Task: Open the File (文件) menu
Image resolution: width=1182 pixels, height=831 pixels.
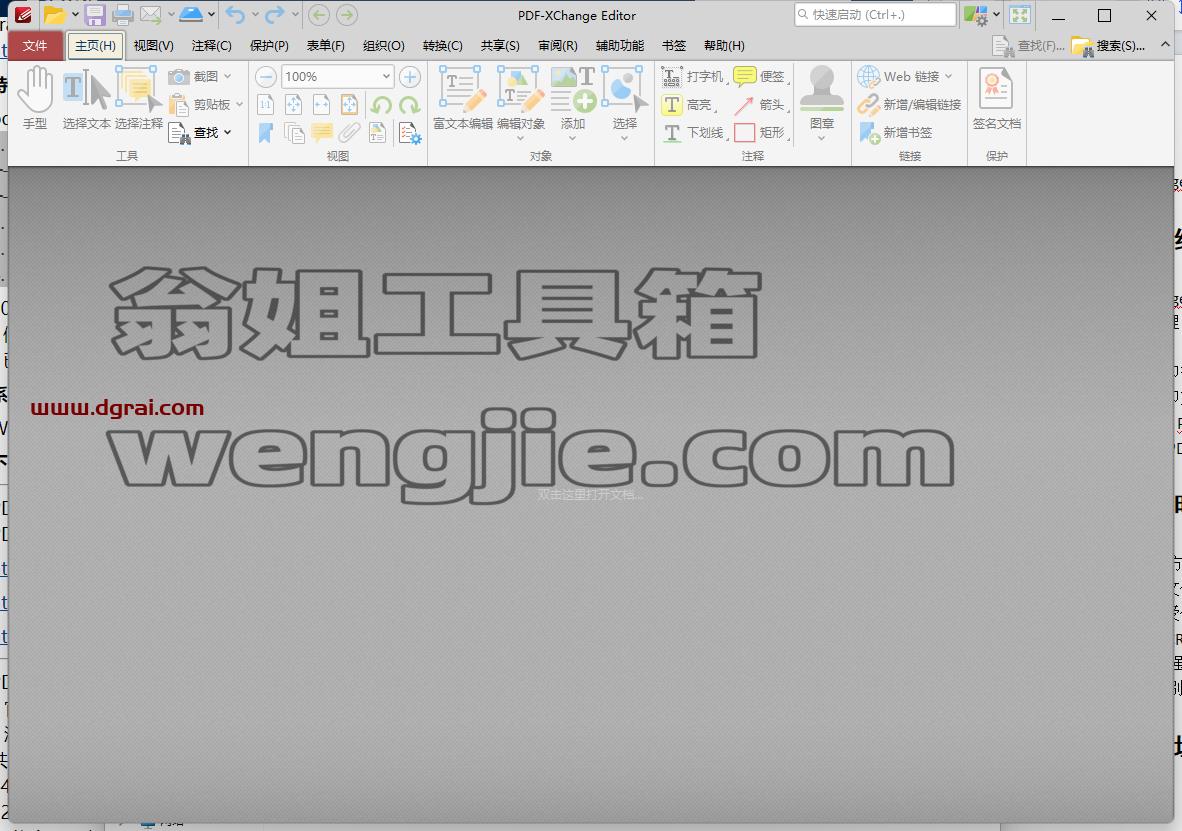Action: (x=35, y=46)
